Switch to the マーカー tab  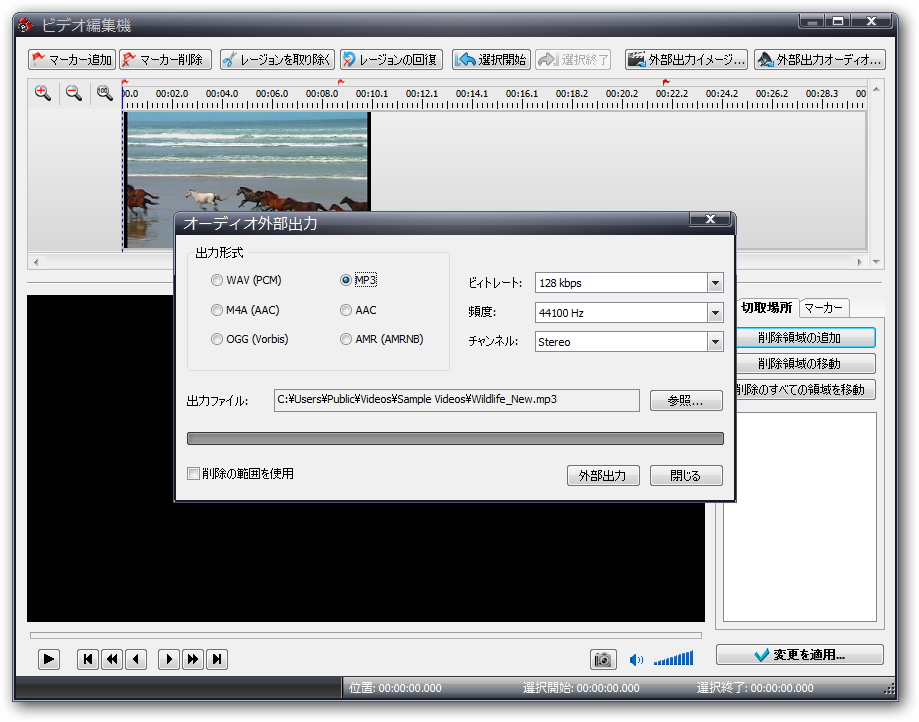[x=823, y=308]
